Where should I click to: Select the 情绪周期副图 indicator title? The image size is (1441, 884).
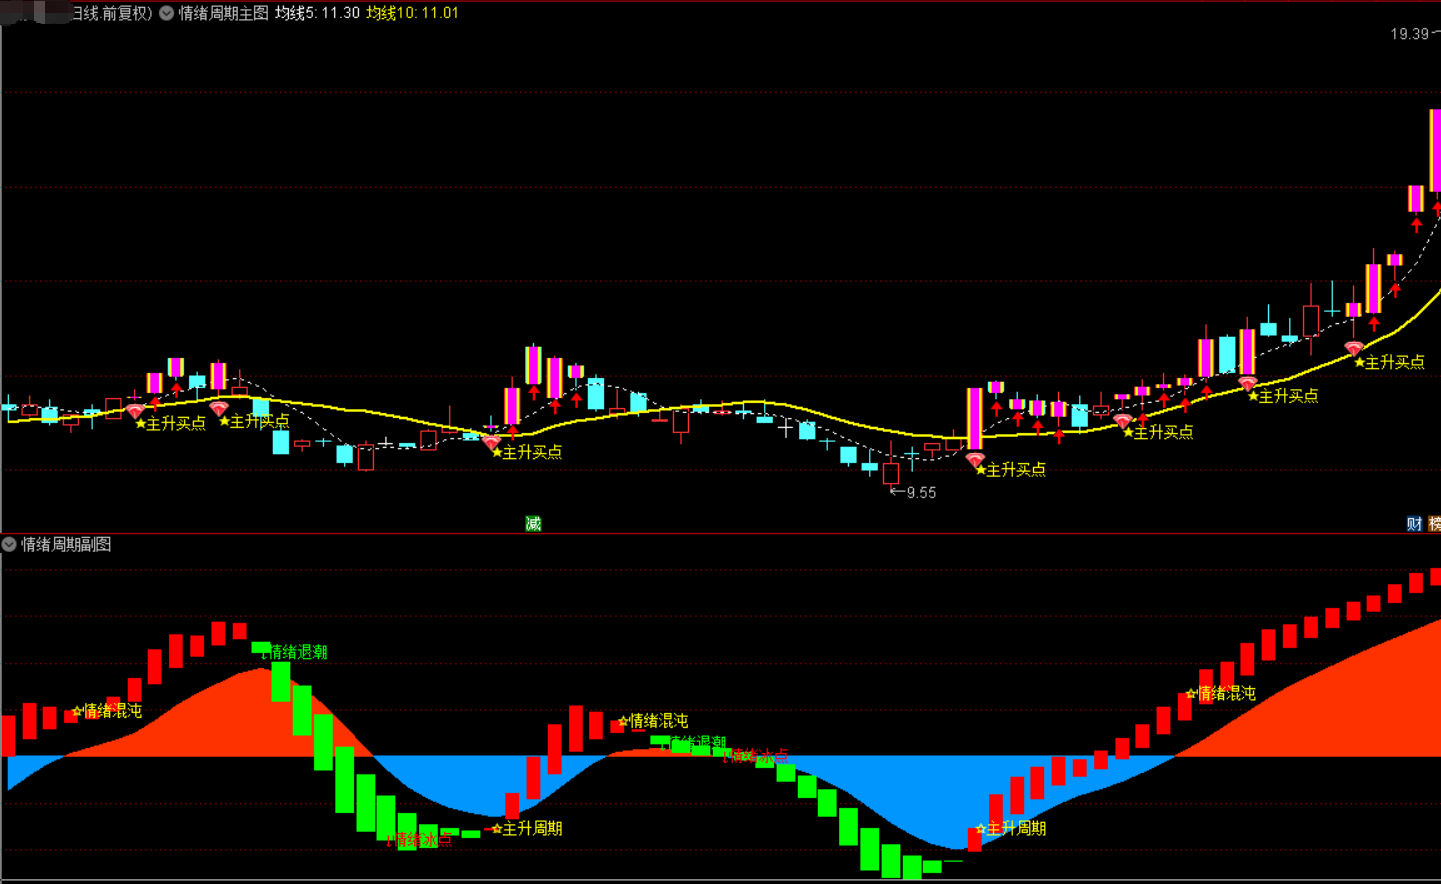click(x=66, y=544)
